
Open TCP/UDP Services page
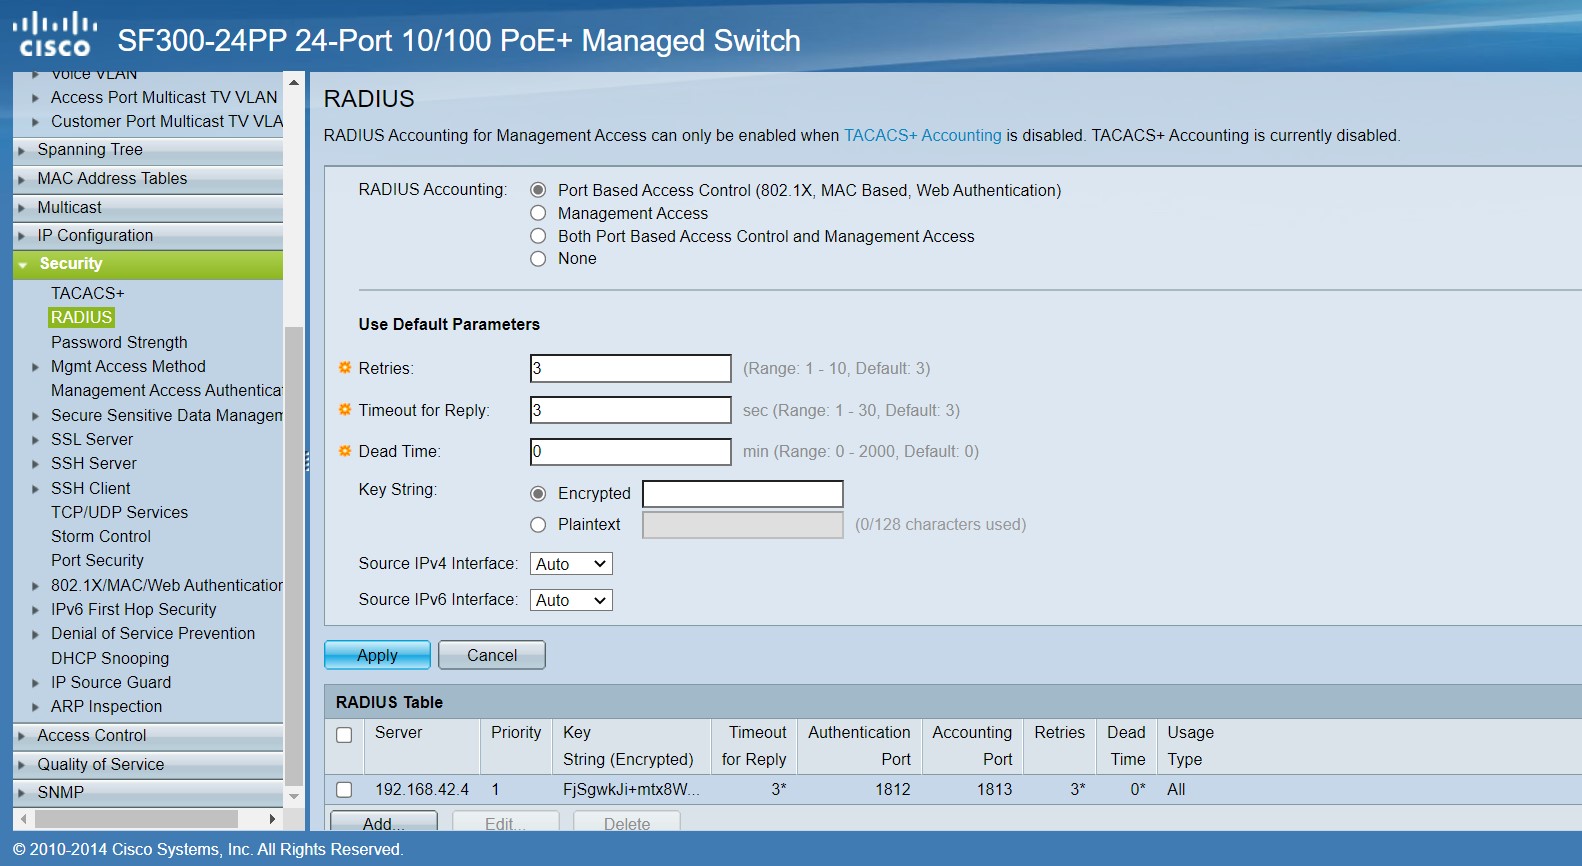pyautogui.click(x=119, y=512)
